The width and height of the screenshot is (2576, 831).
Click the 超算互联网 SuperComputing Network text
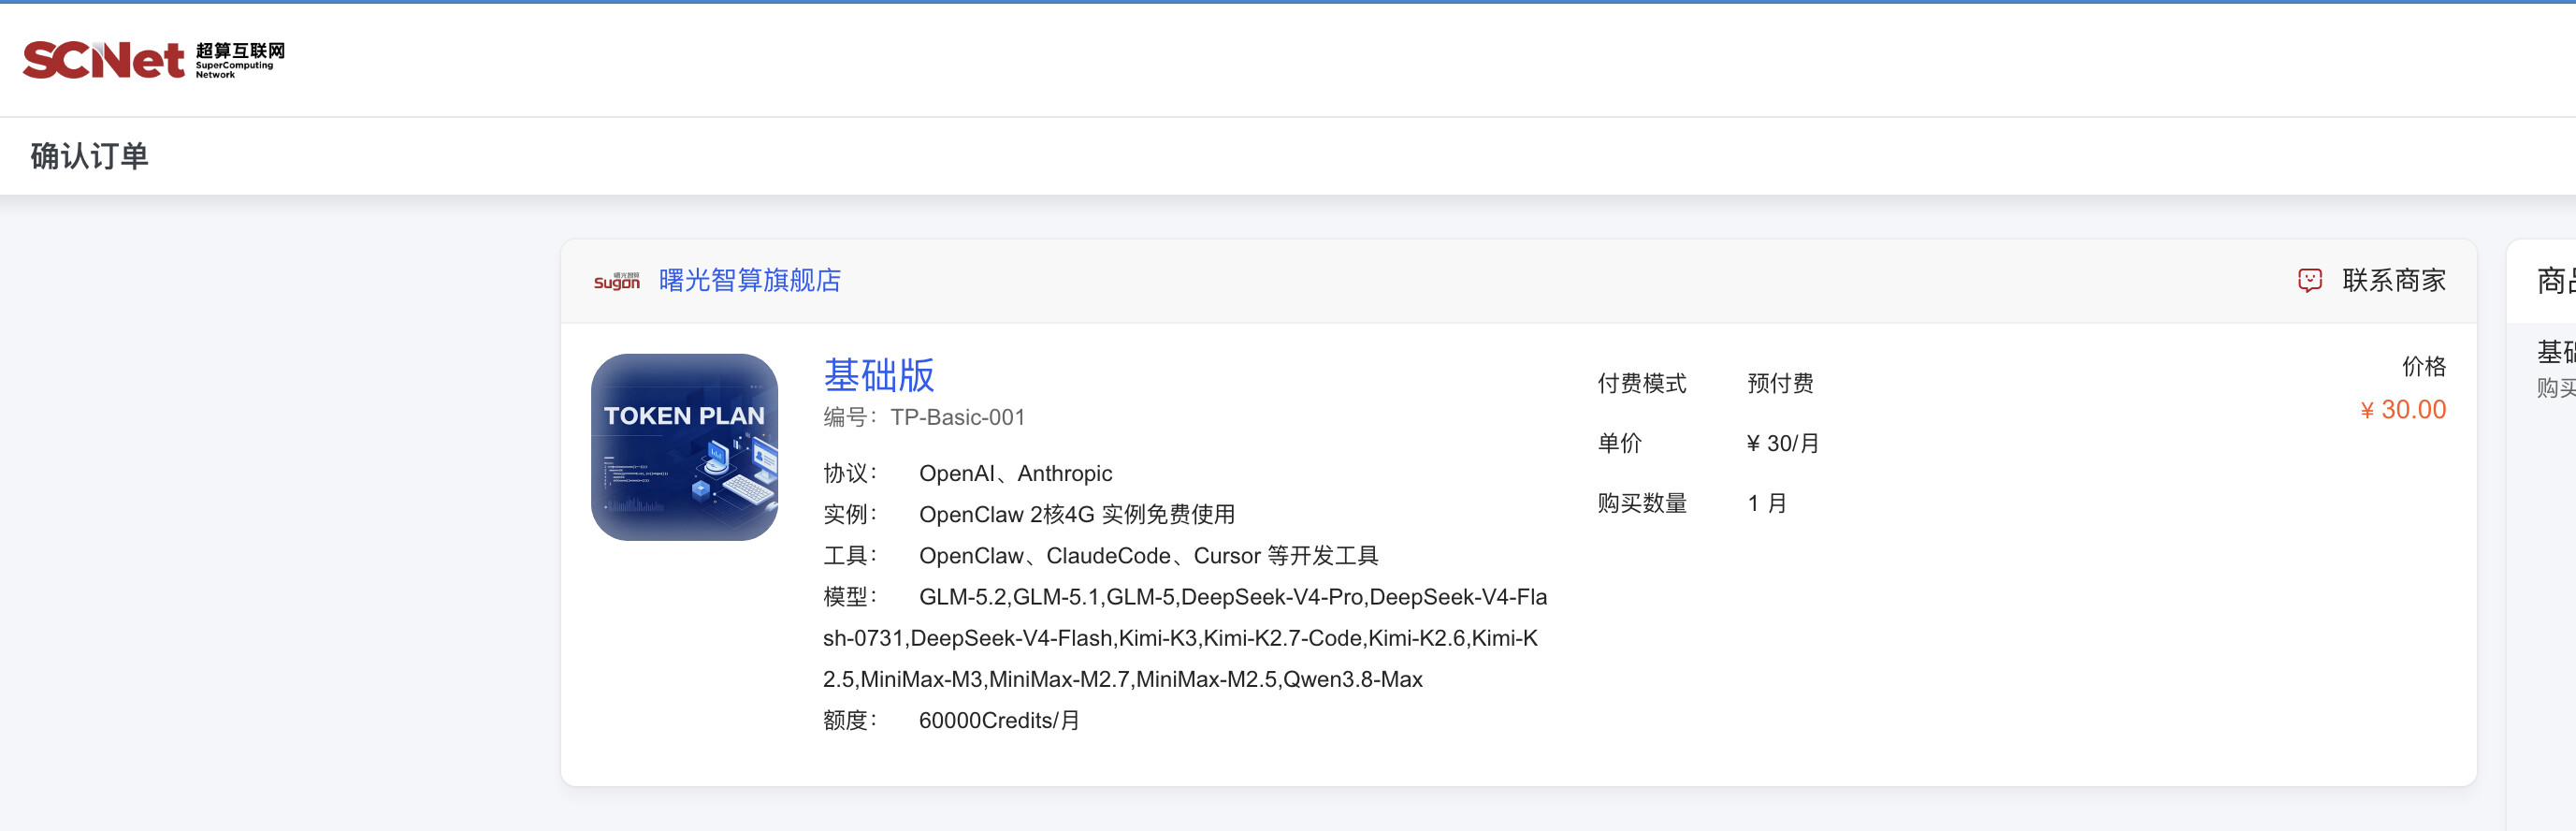[240, 60]
